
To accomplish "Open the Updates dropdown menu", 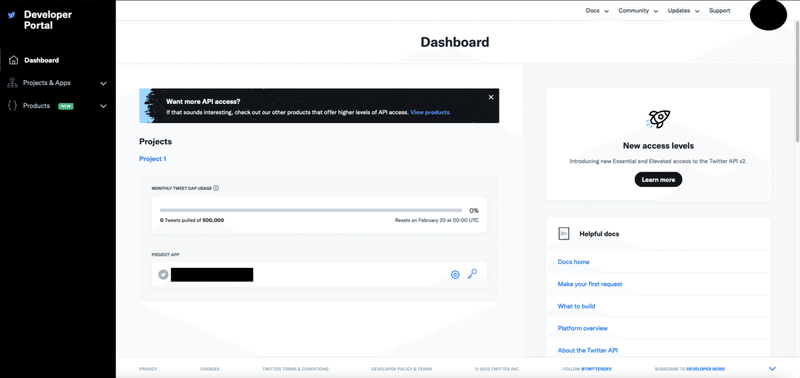I will (x=683, y=11).
